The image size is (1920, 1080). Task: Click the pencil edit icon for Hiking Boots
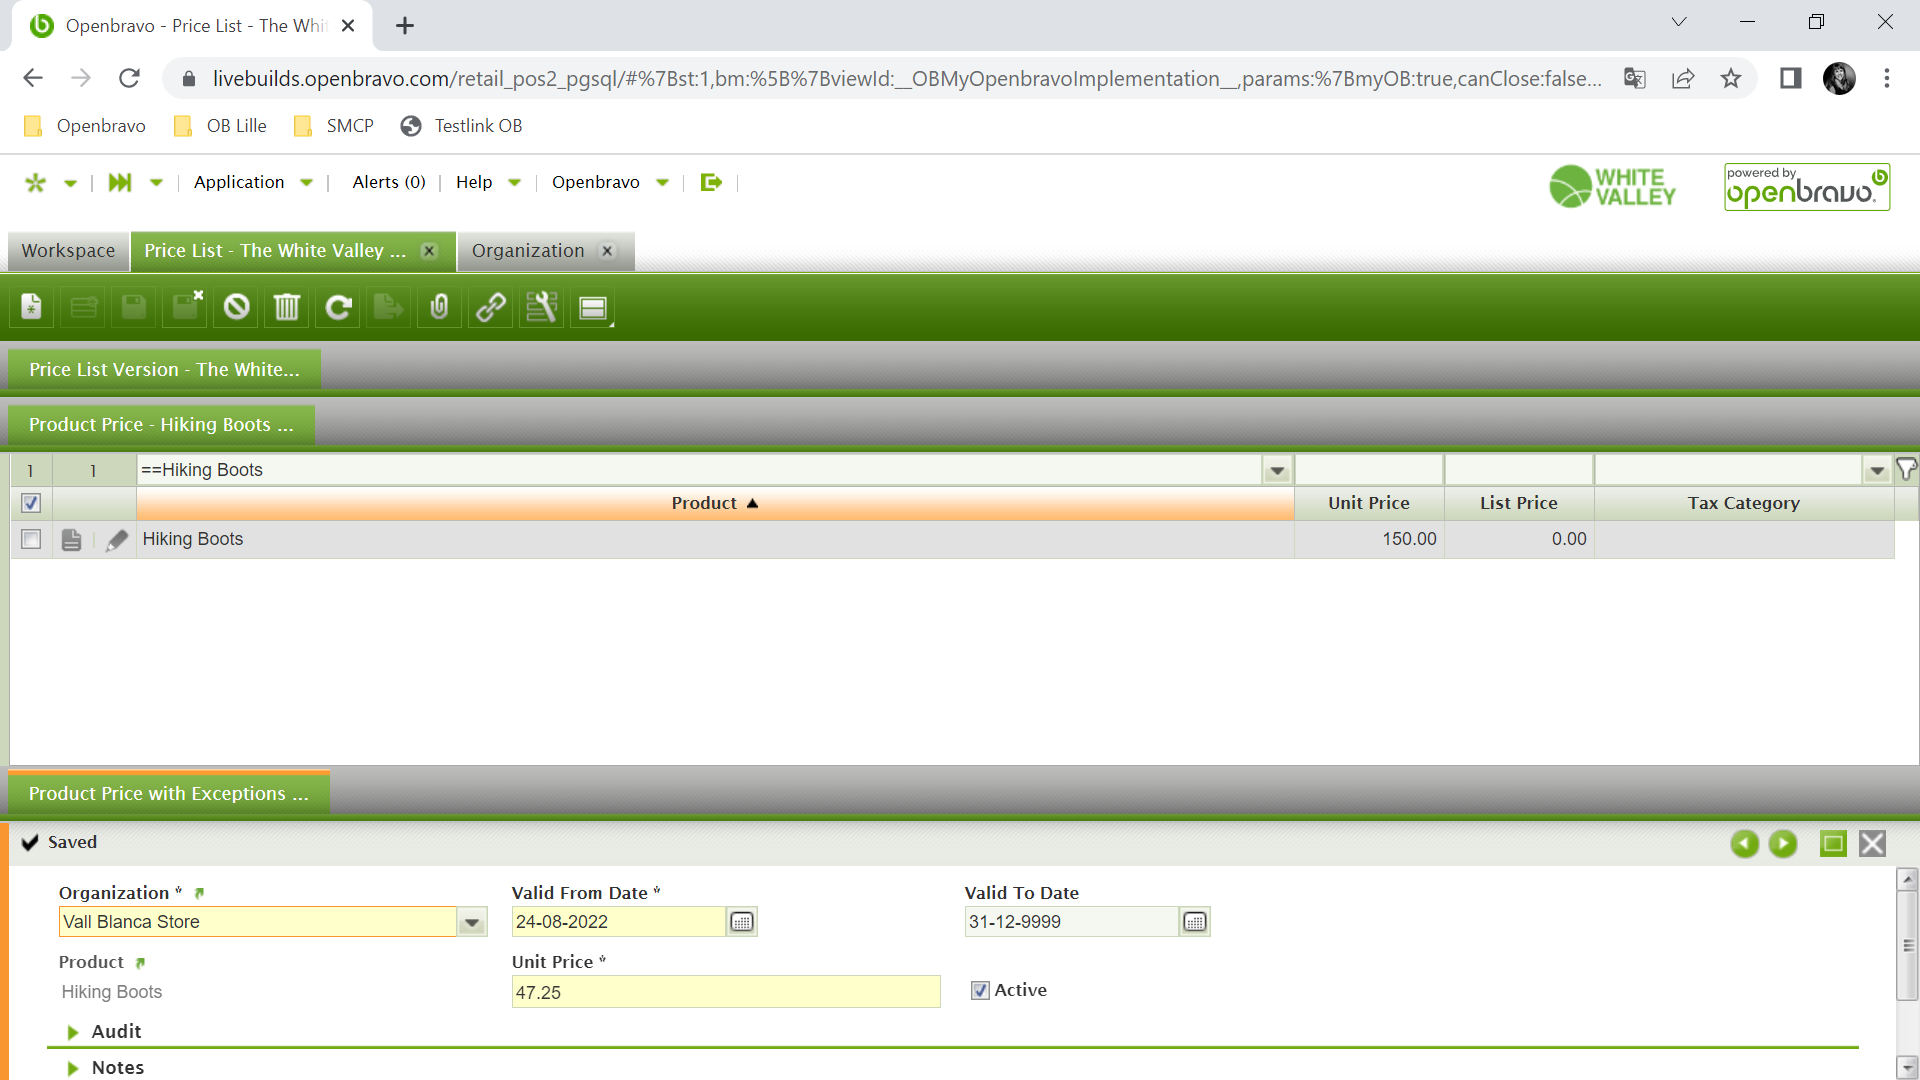click(x=117, y=540)
